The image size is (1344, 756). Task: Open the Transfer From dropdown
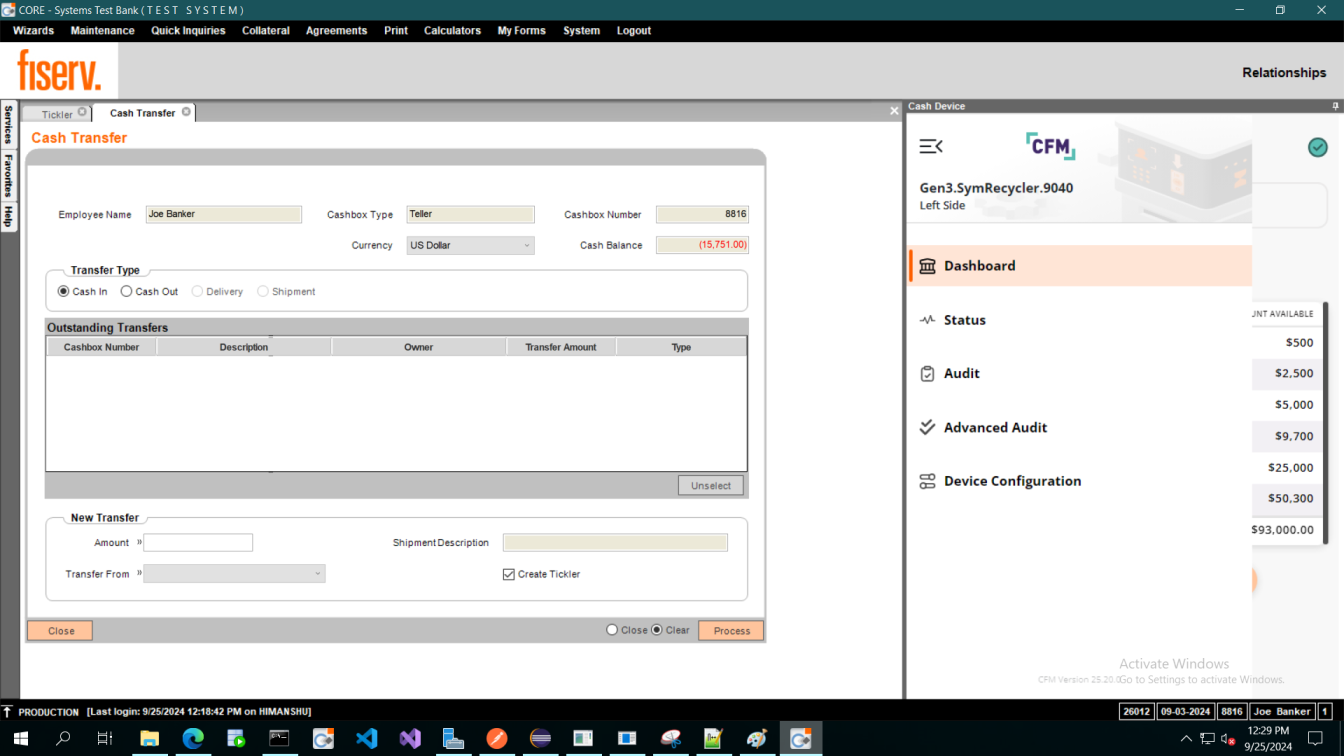[318, 574]
